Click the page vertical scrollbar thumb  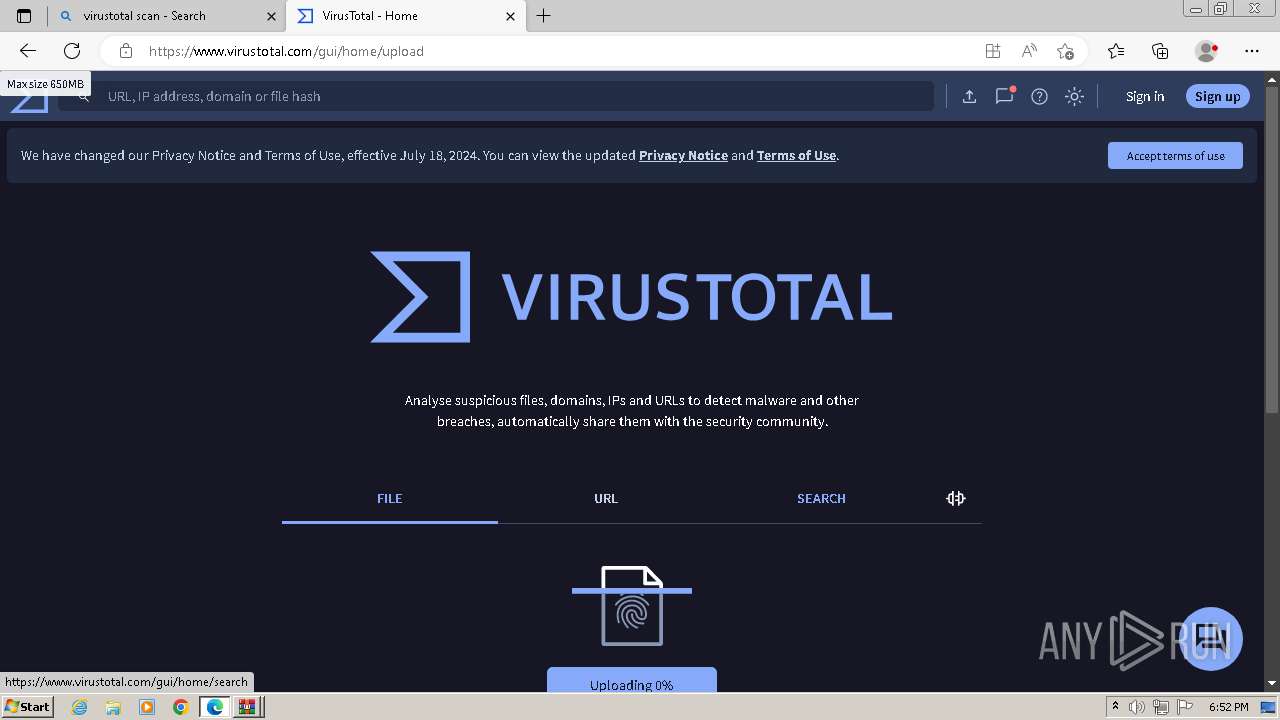tap(1272, 250)
